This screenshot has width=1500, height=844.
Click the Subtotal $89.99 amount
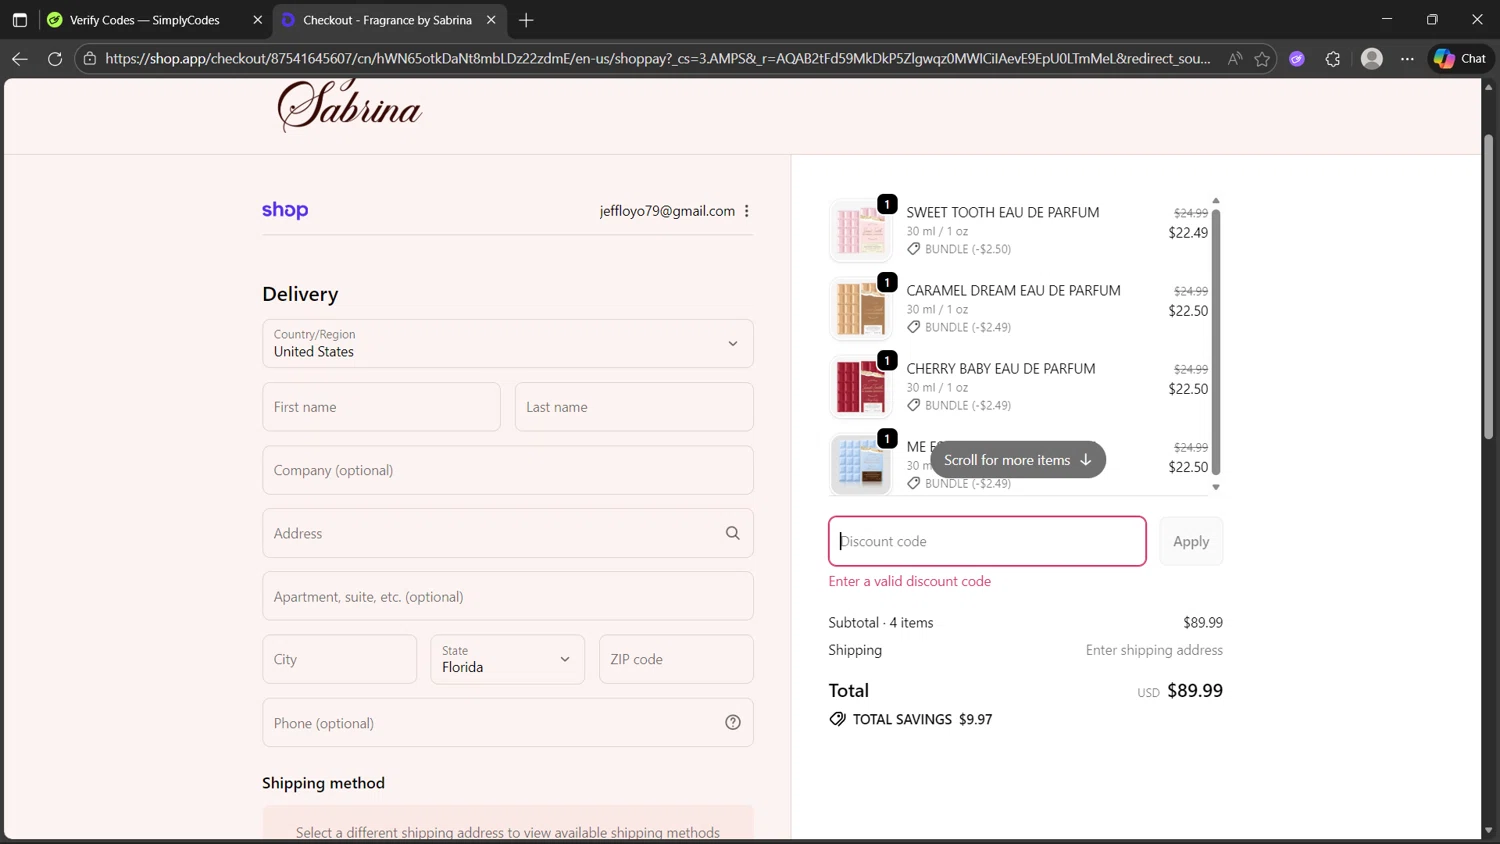click(x=1203, y=622)
